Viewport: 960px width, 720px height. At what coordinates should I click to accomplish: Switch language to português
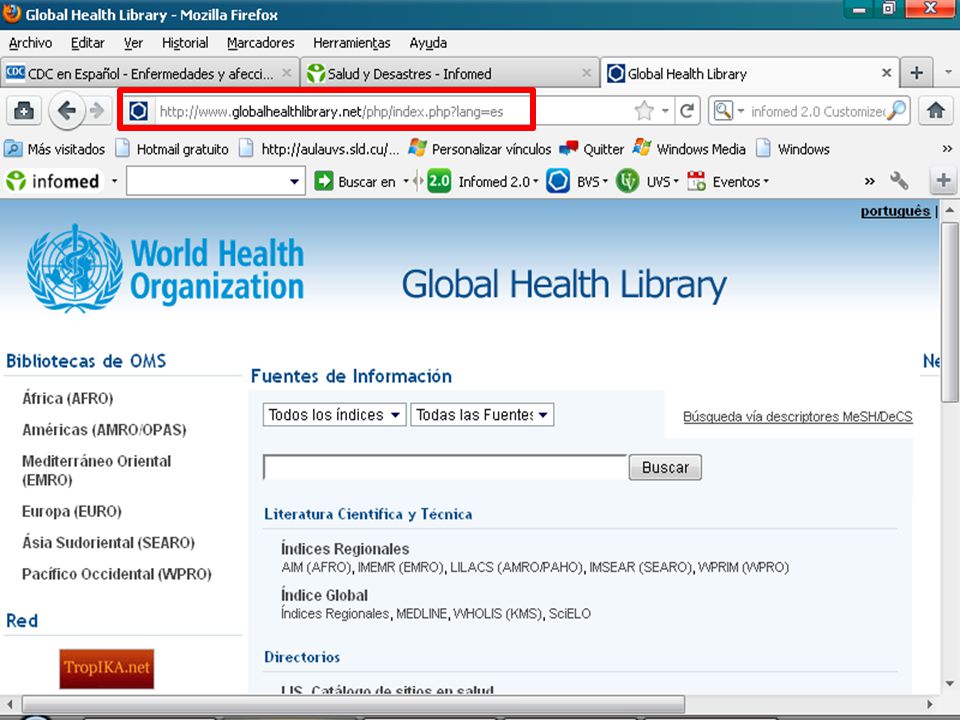(x=895, y=211)
